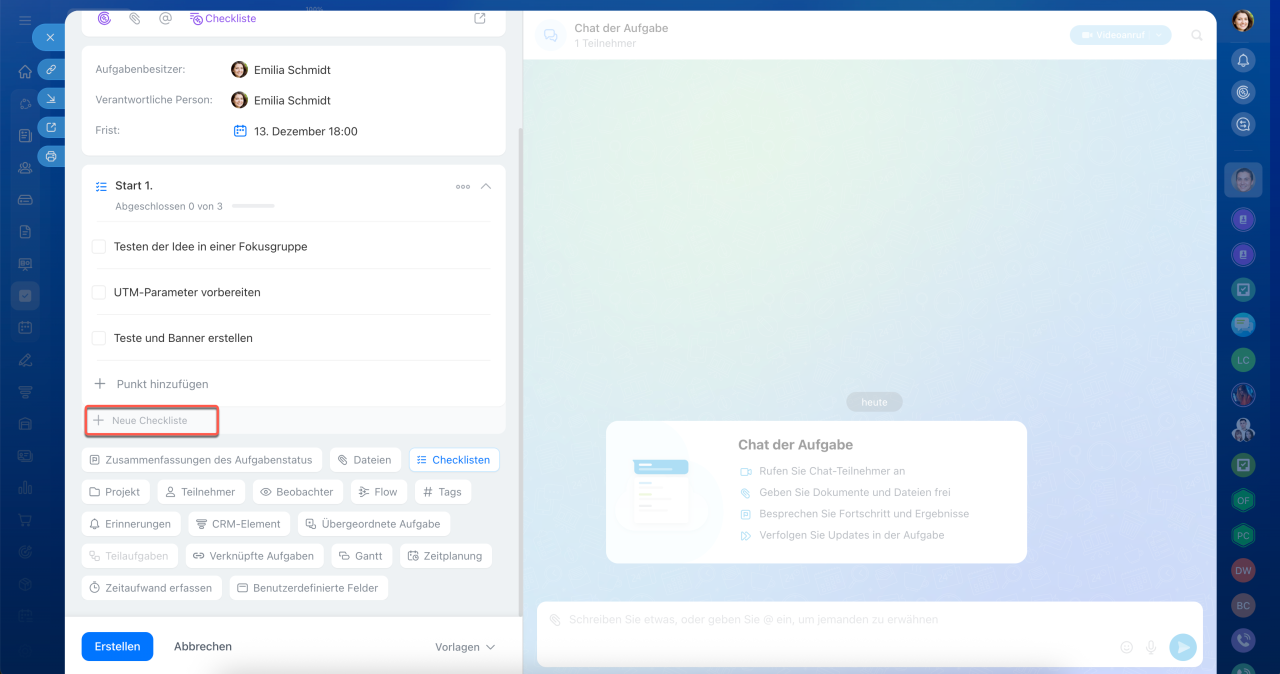Screen dimensions: 1280x674
Task: Click the print icon on slider edge
Action: tap(51, 156)
